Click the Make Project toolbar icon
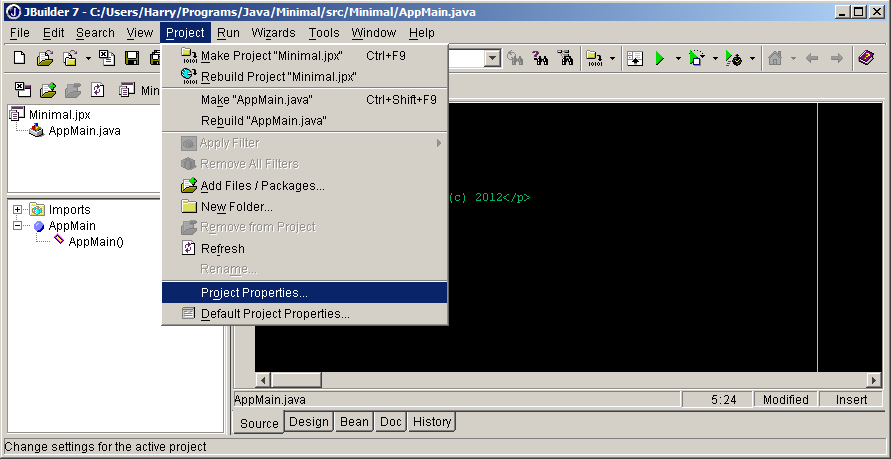 click(594, 58)
